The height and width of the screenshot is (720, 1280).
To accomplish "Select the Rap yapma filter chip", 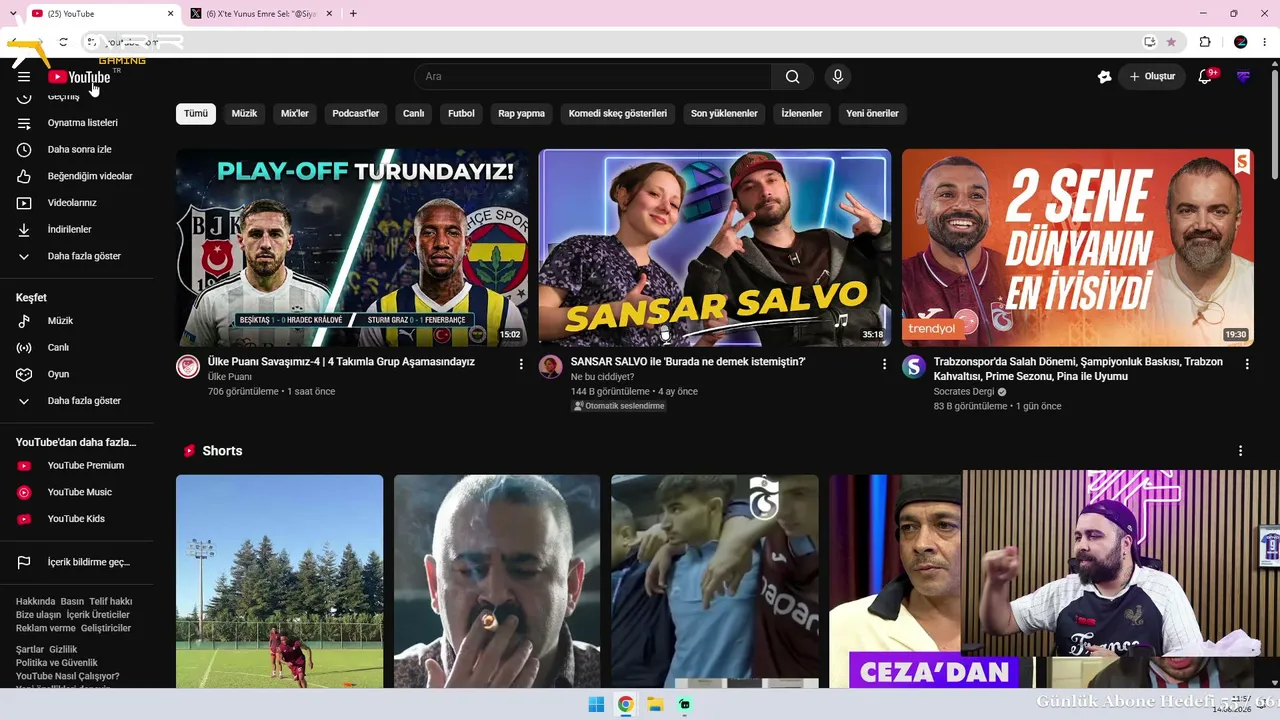I will tap(522, 114).
